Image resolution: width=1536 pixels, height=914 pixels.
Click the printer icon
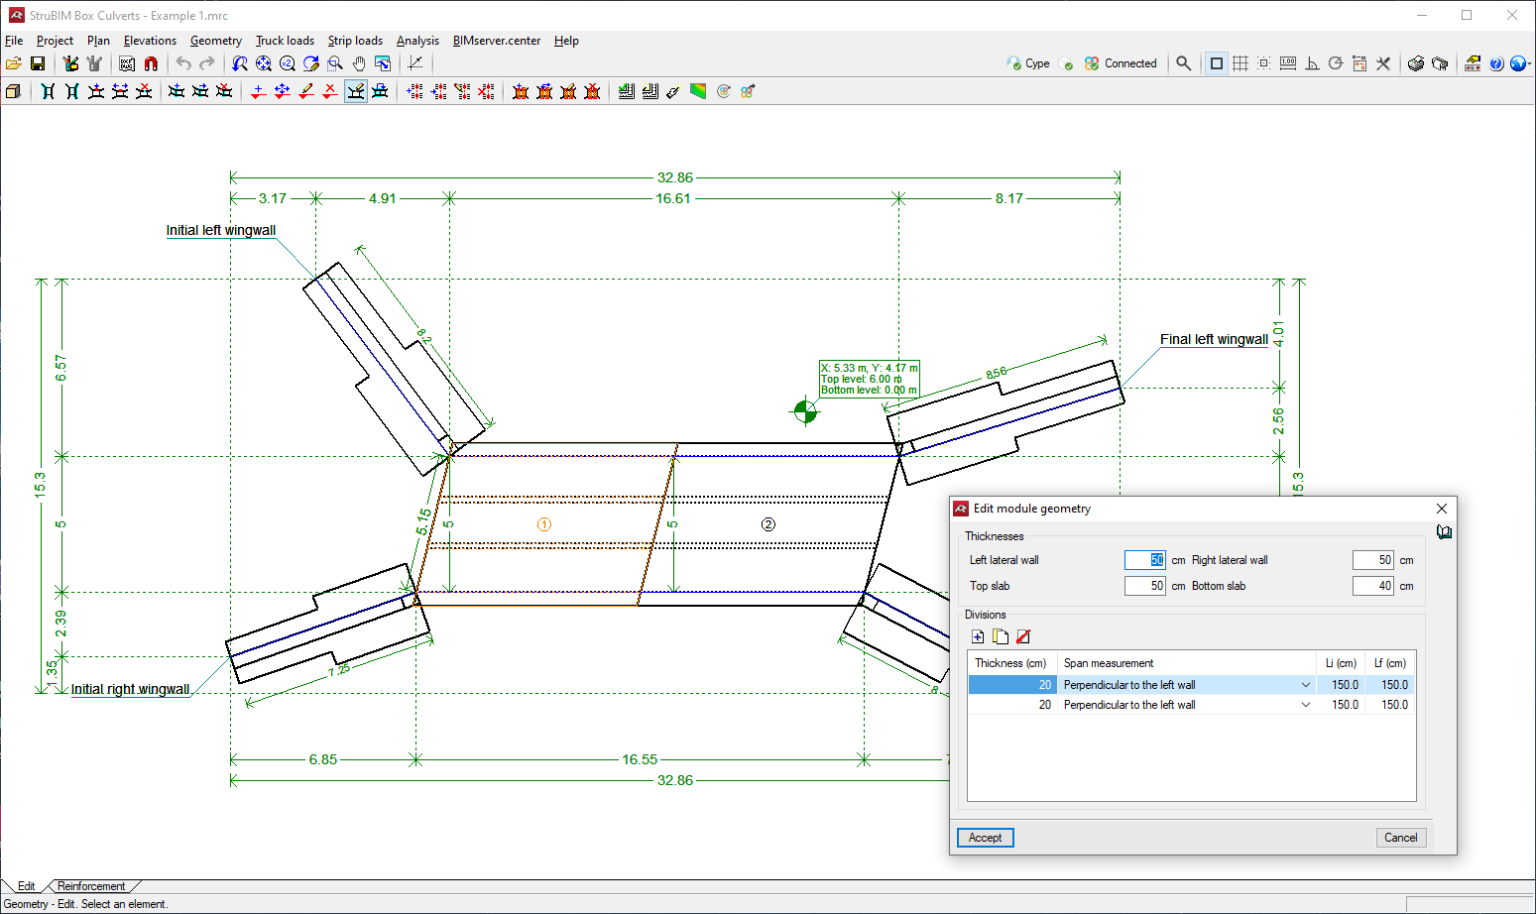click(1416, 63)
